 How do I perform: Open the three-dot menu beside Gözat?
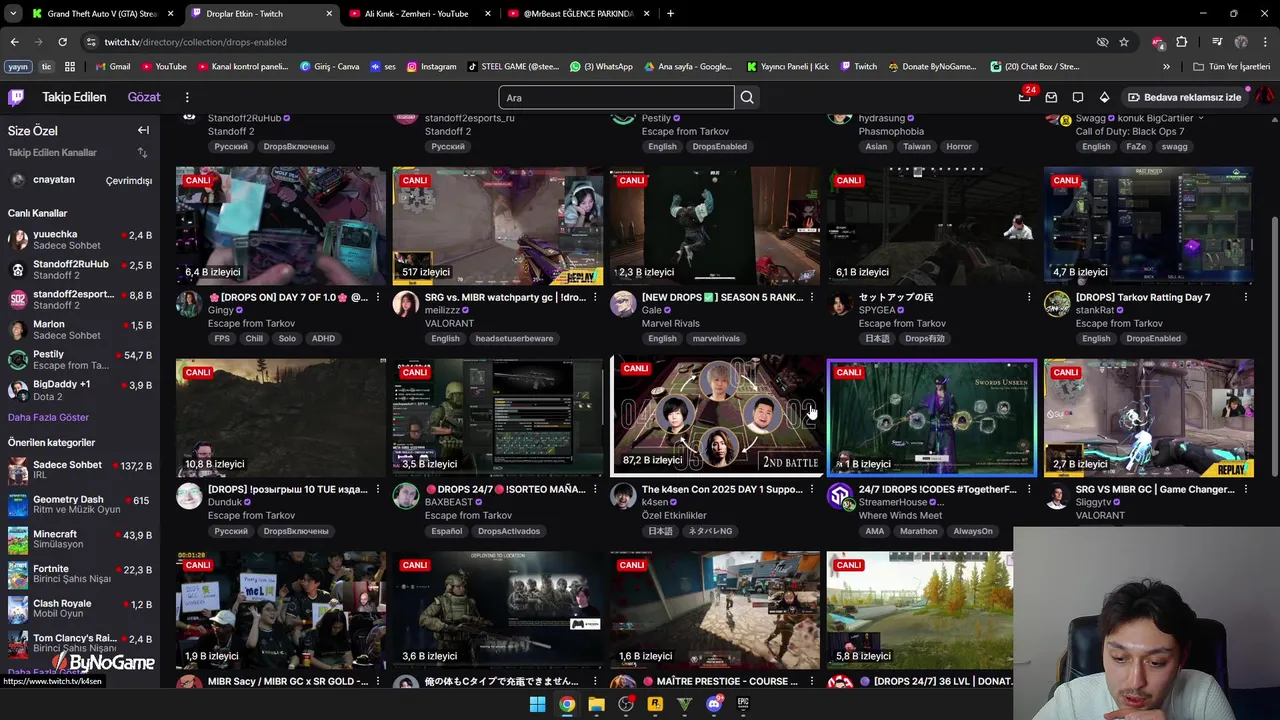(x=187, y=97)
